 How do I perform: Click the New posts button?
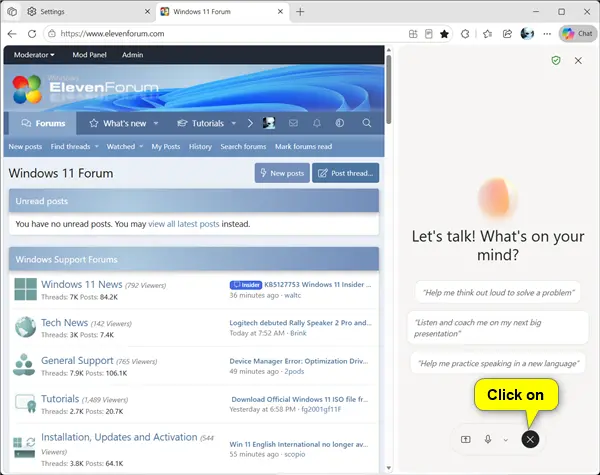click(x=282, y=173)
